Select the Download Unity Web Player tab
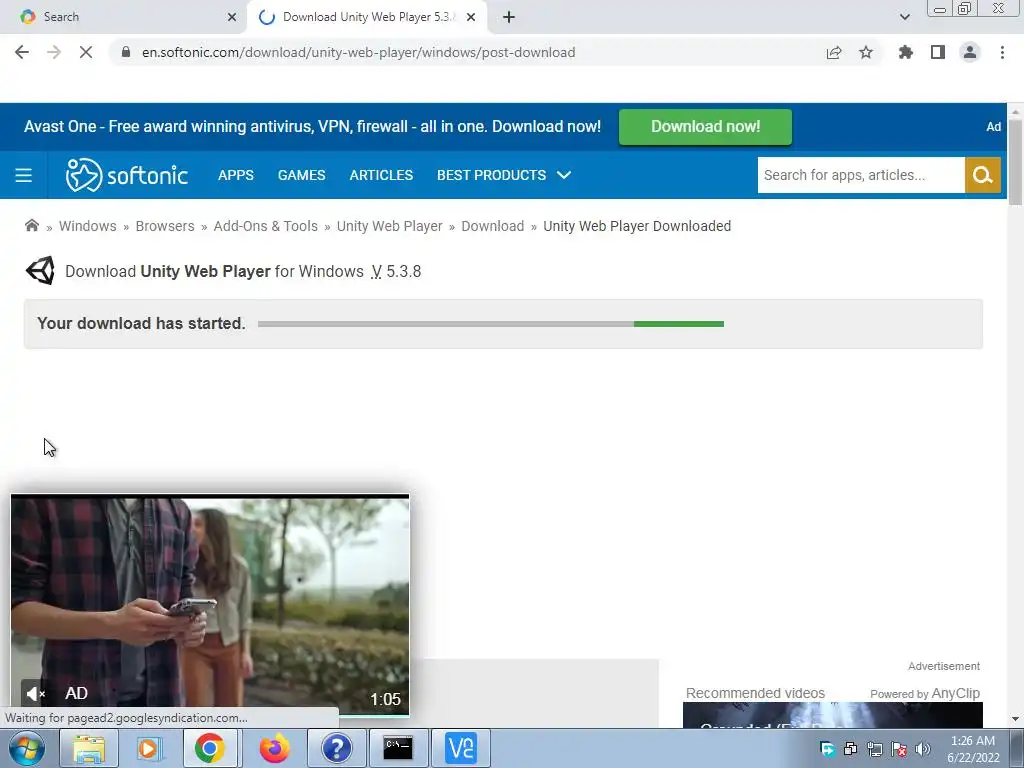The image size is (1024, 768). [366, 17]
